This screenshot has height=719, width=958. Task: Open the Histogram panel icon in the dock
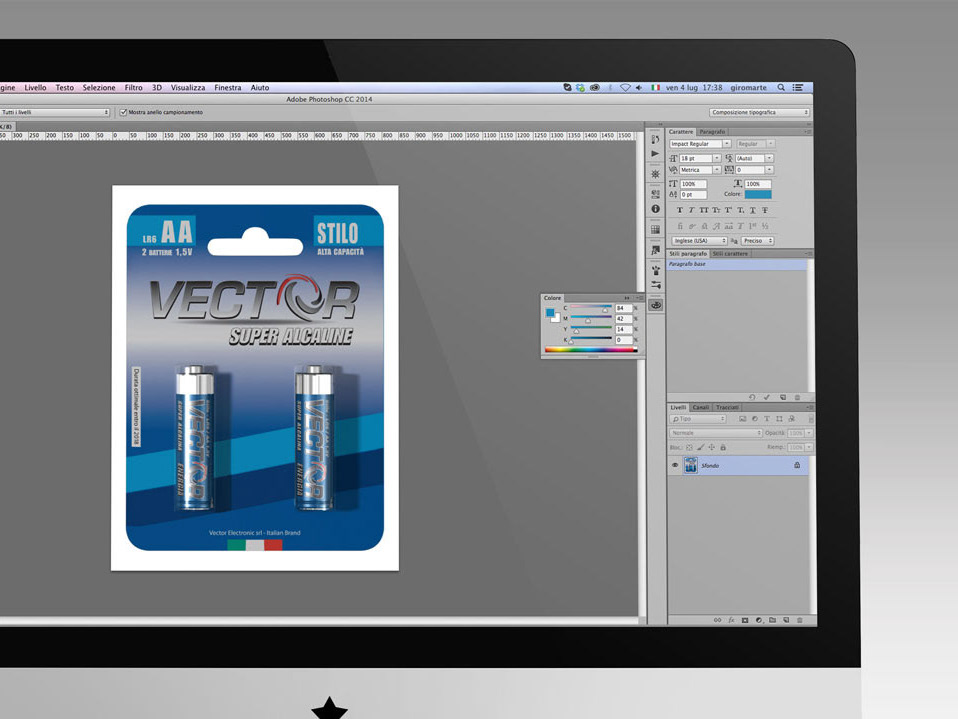pyautogui.click(x=656, y=194)
